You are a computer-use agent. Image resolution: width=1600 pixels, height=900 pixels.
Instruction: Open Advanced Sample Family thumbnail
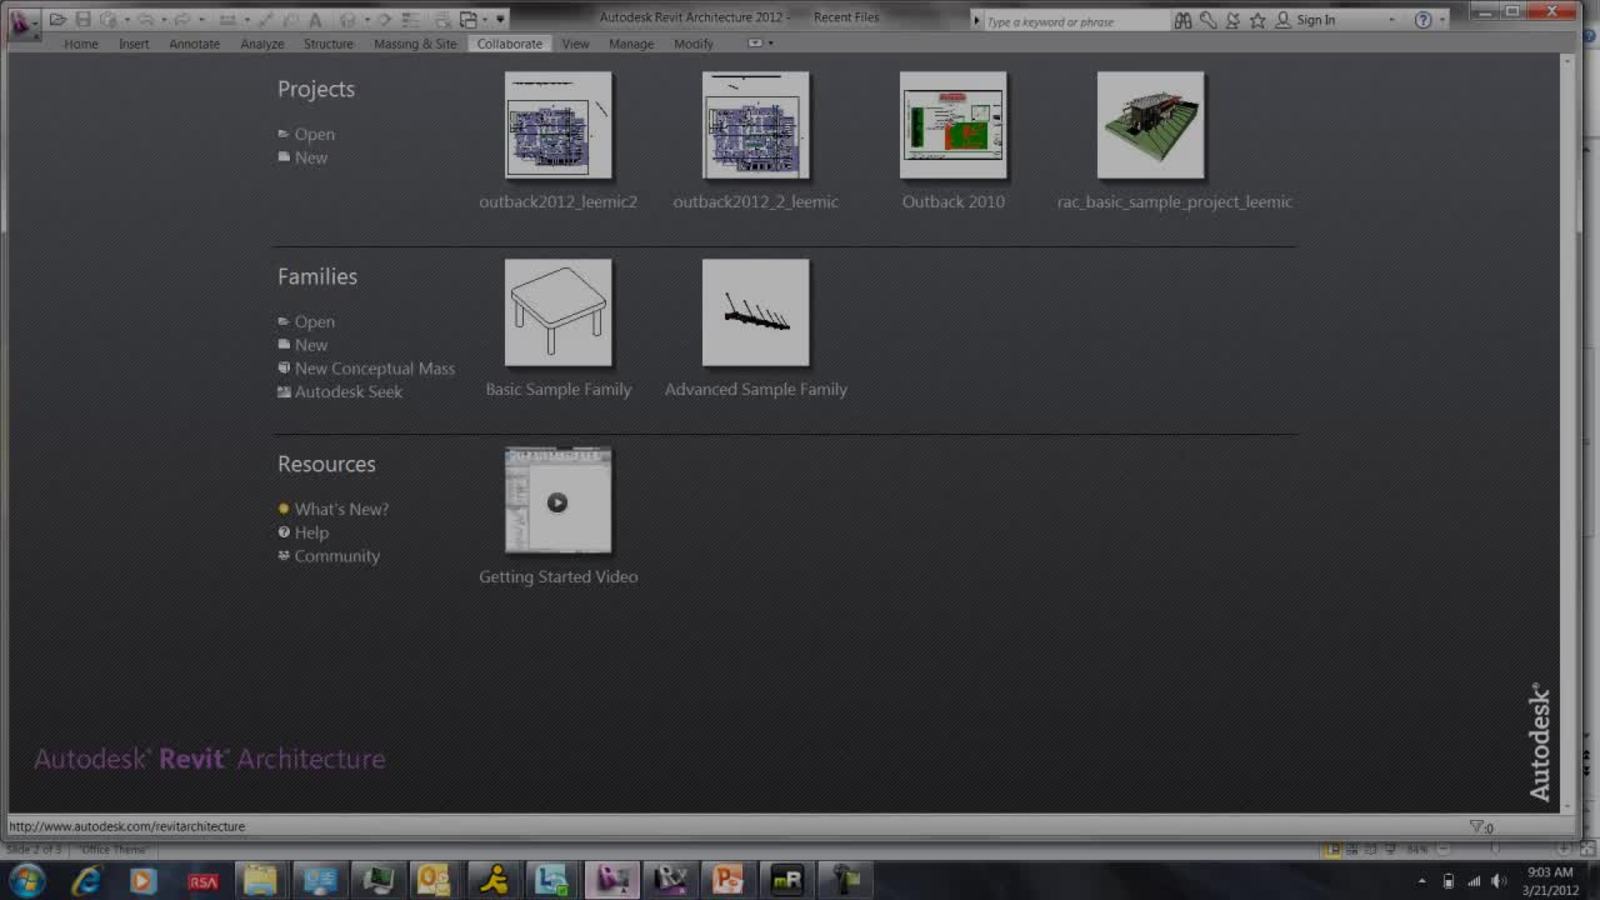pos(756,313)
